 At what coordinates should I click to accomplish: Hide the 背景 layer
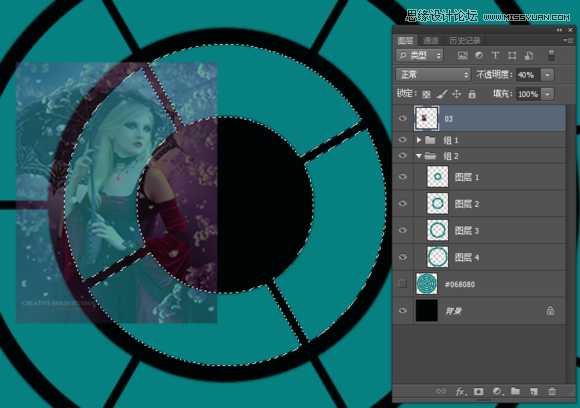point(403,311)
